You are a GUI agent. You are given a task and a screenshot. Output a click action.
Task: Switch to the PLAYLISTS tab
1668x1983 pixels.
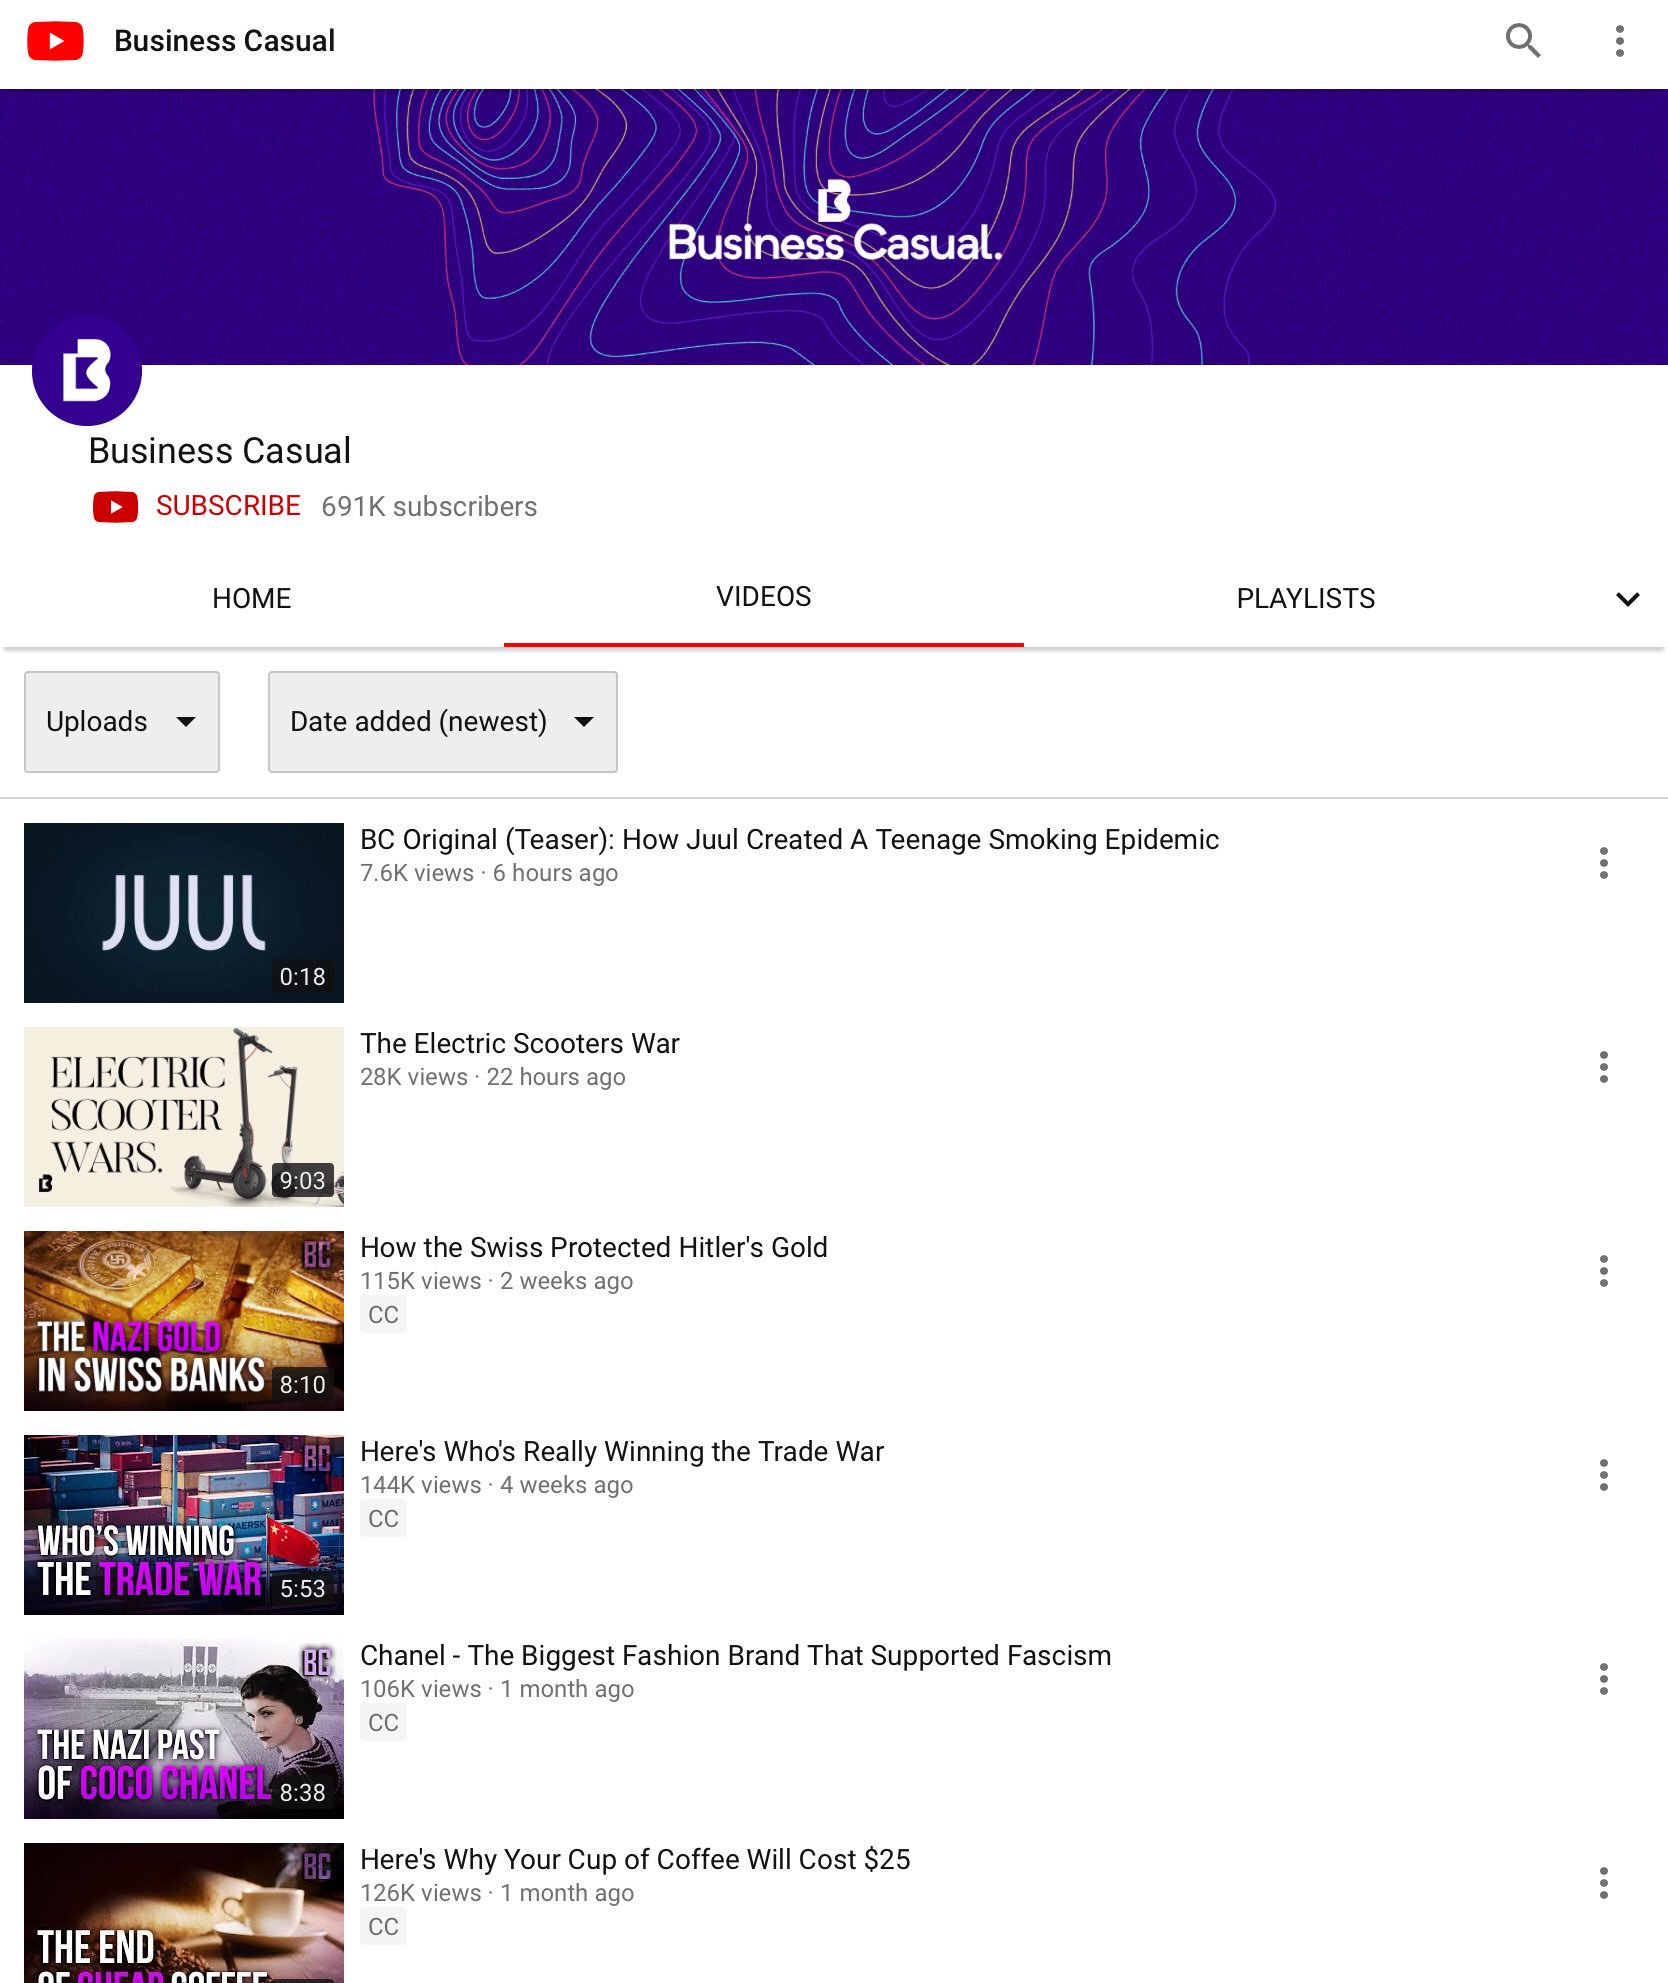point(1306,599)
